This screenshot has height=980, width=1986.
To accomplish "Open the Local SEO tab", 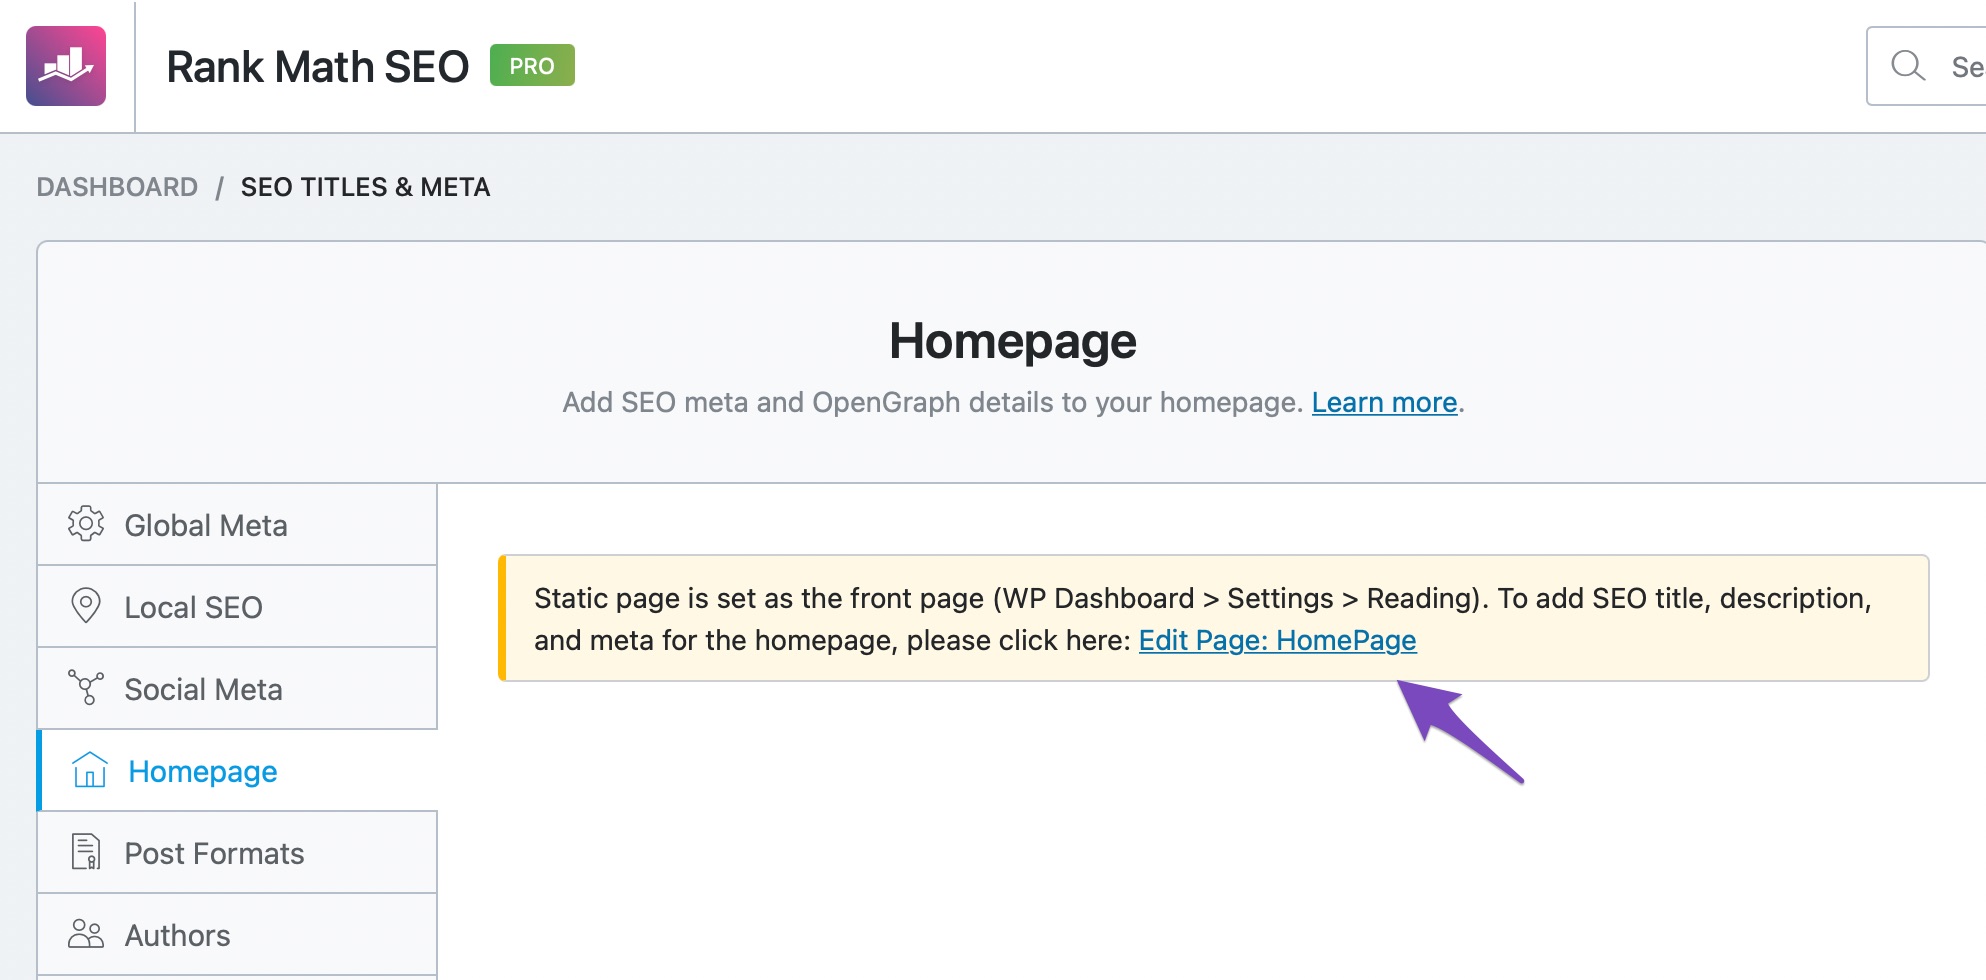I will coord(237,607).
